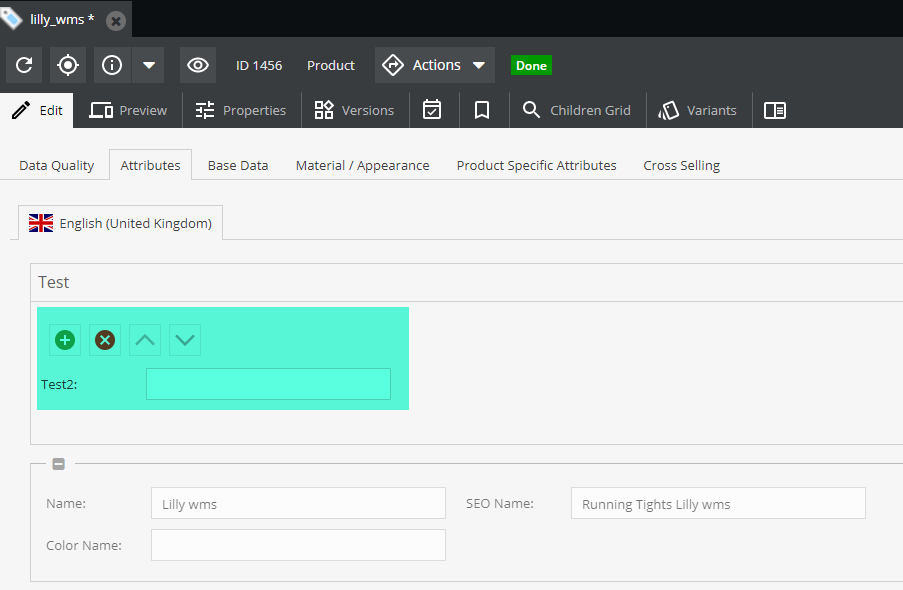Click the Name input field

pyautogui.click(x=298, y=504)
